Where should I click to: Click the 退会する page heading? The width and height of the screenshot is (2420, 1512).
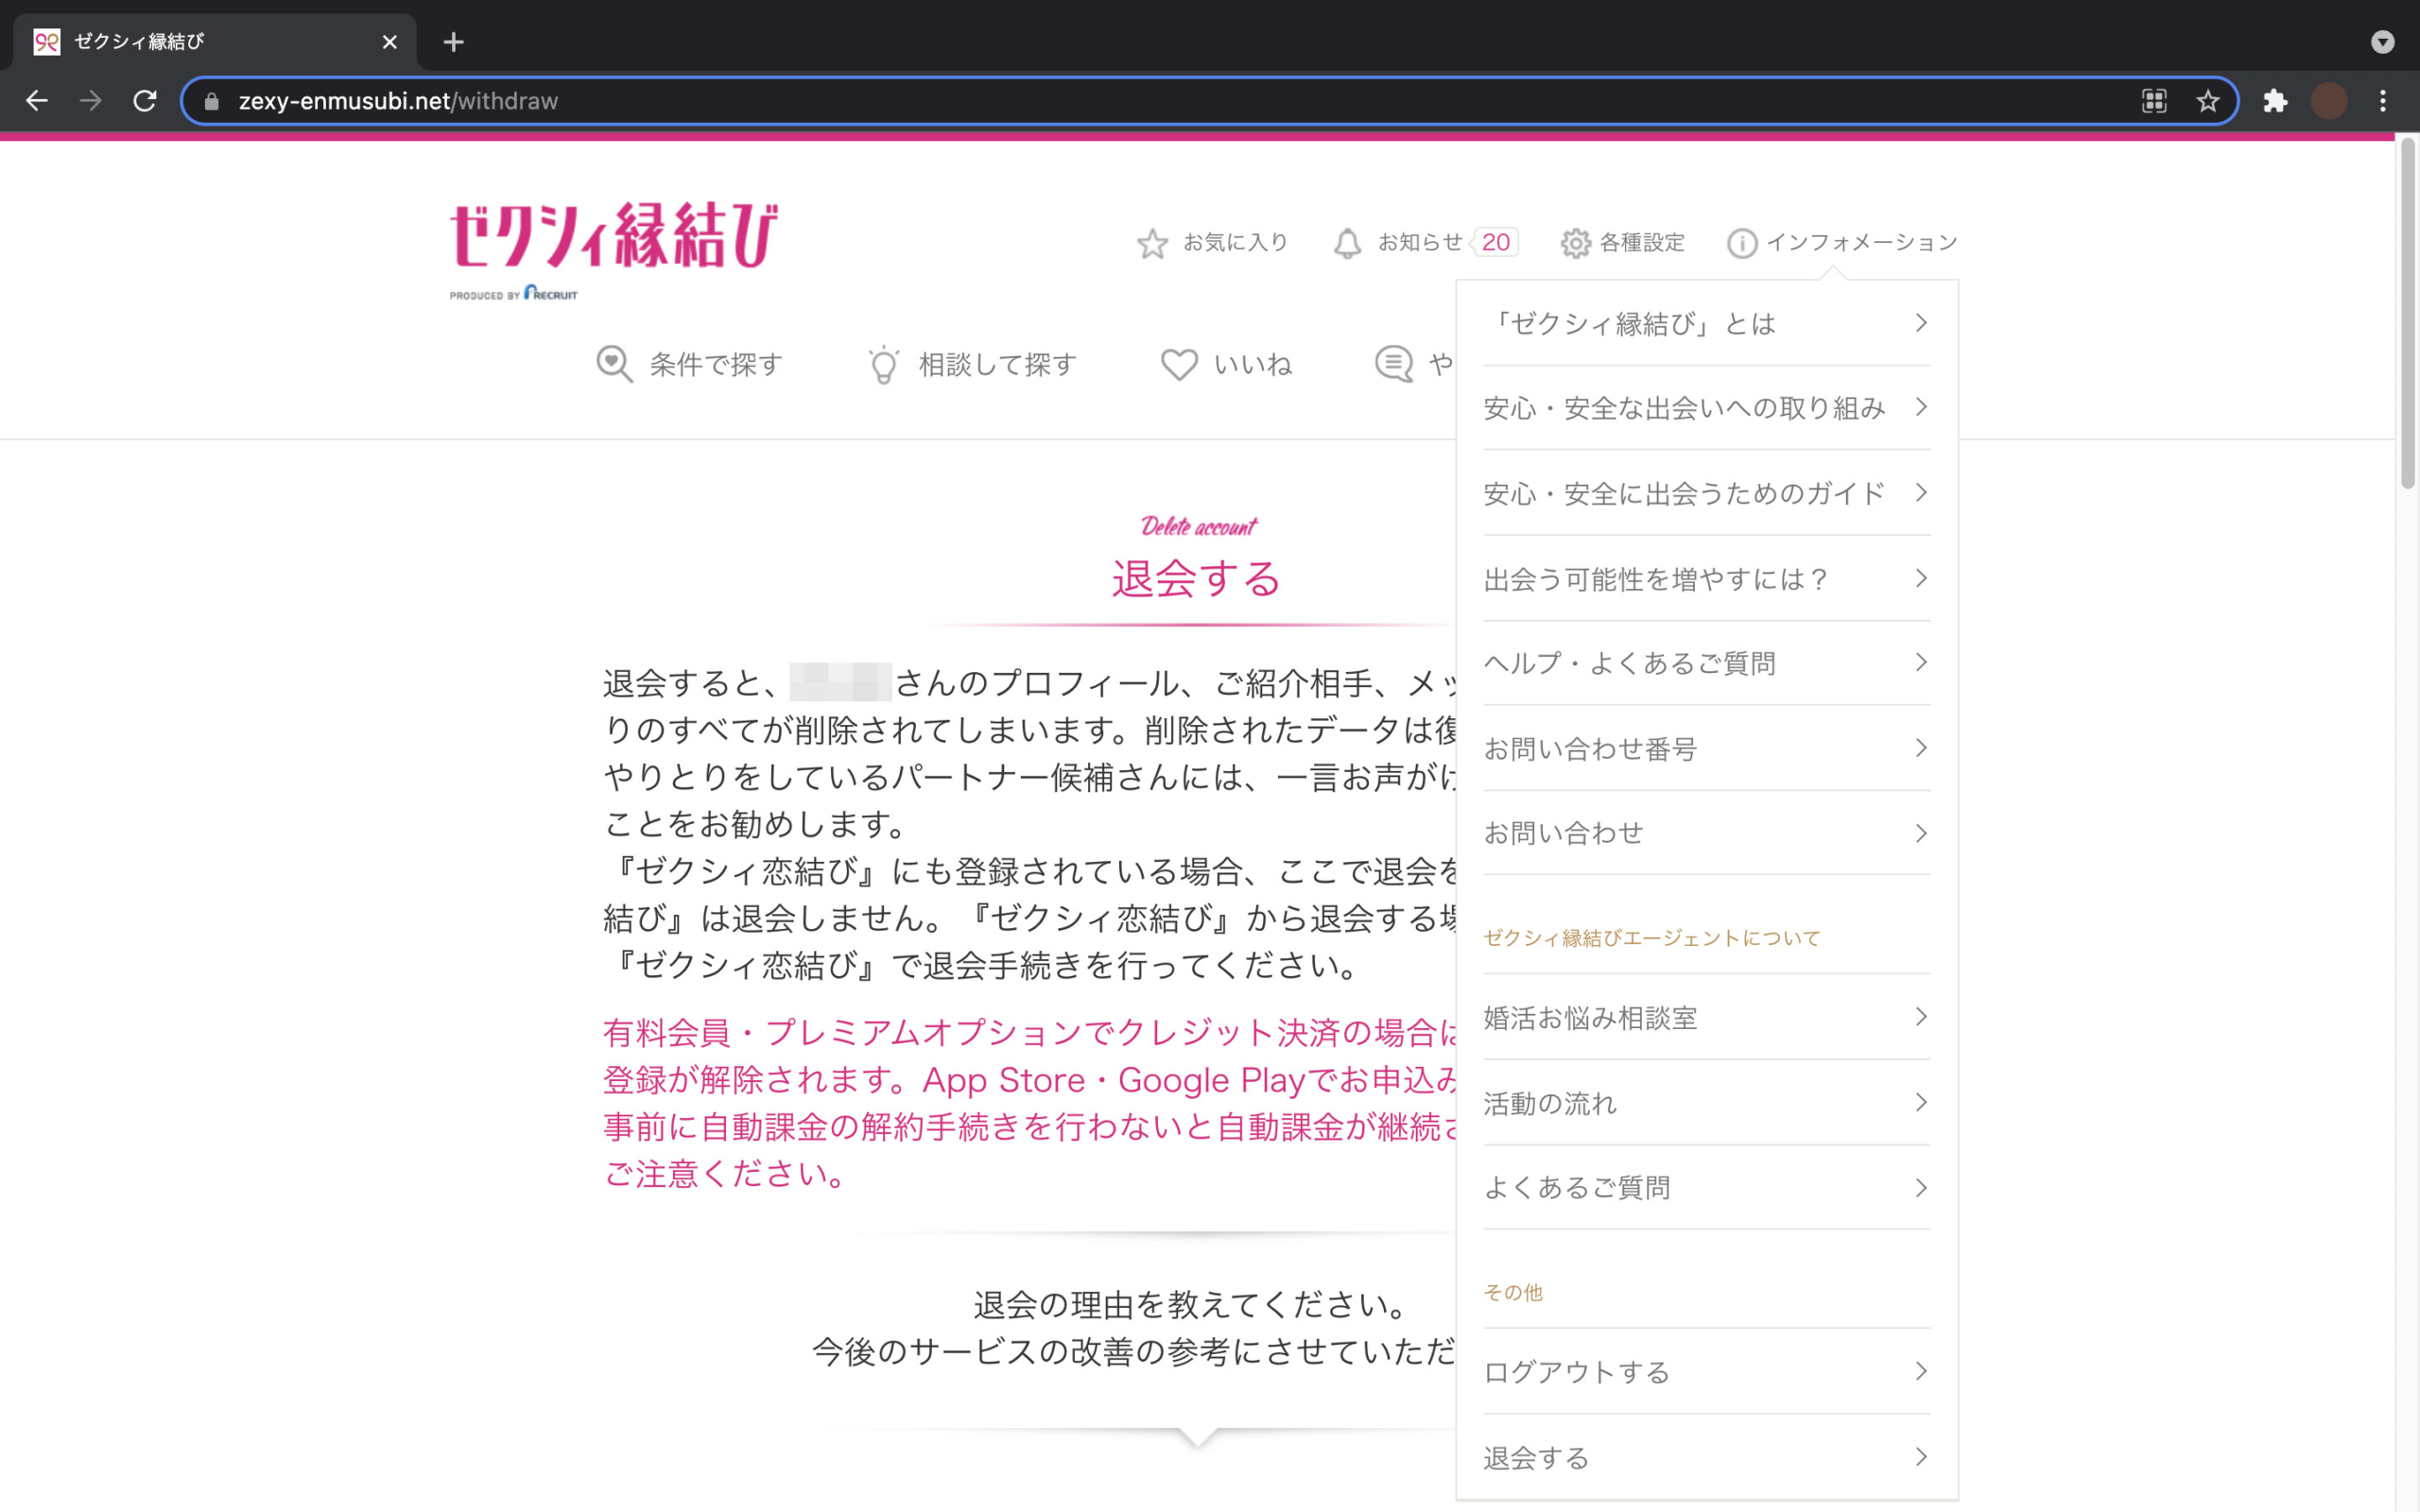1197,578
